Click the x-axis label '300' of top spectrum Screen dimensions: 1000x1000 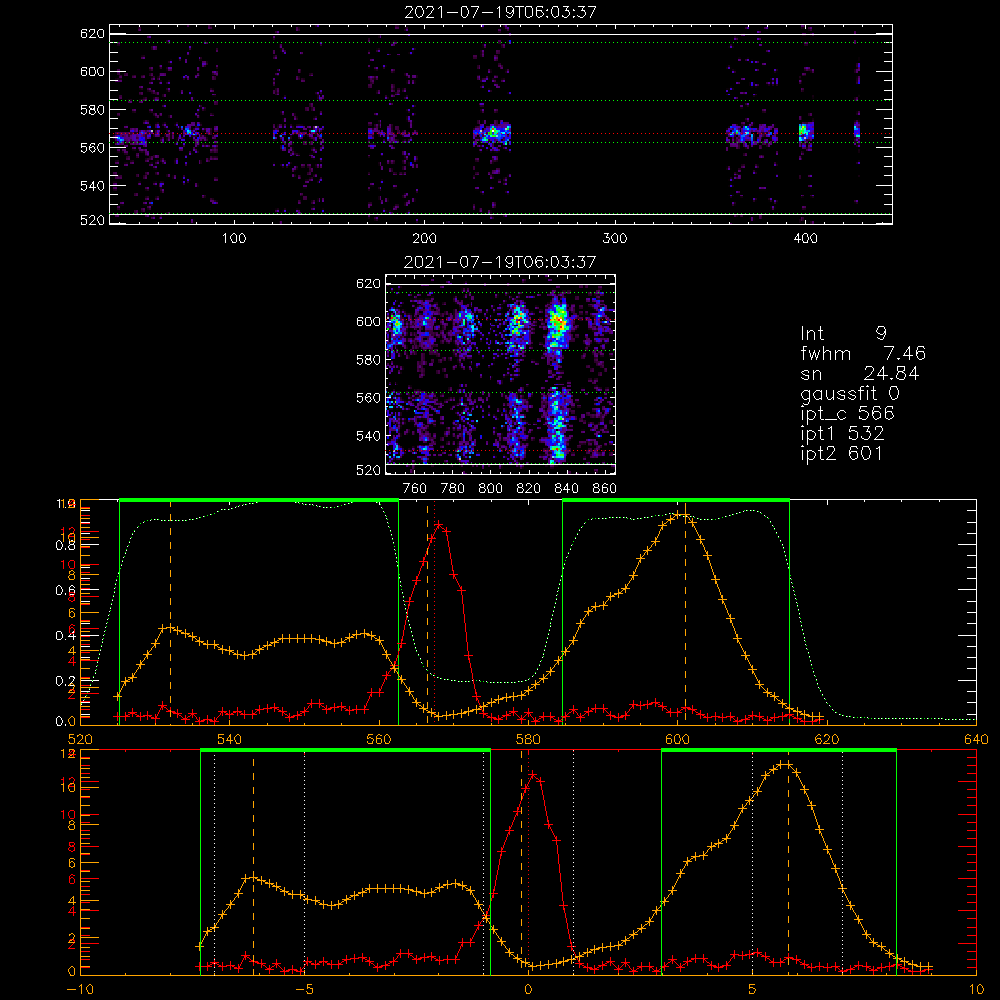615,239
